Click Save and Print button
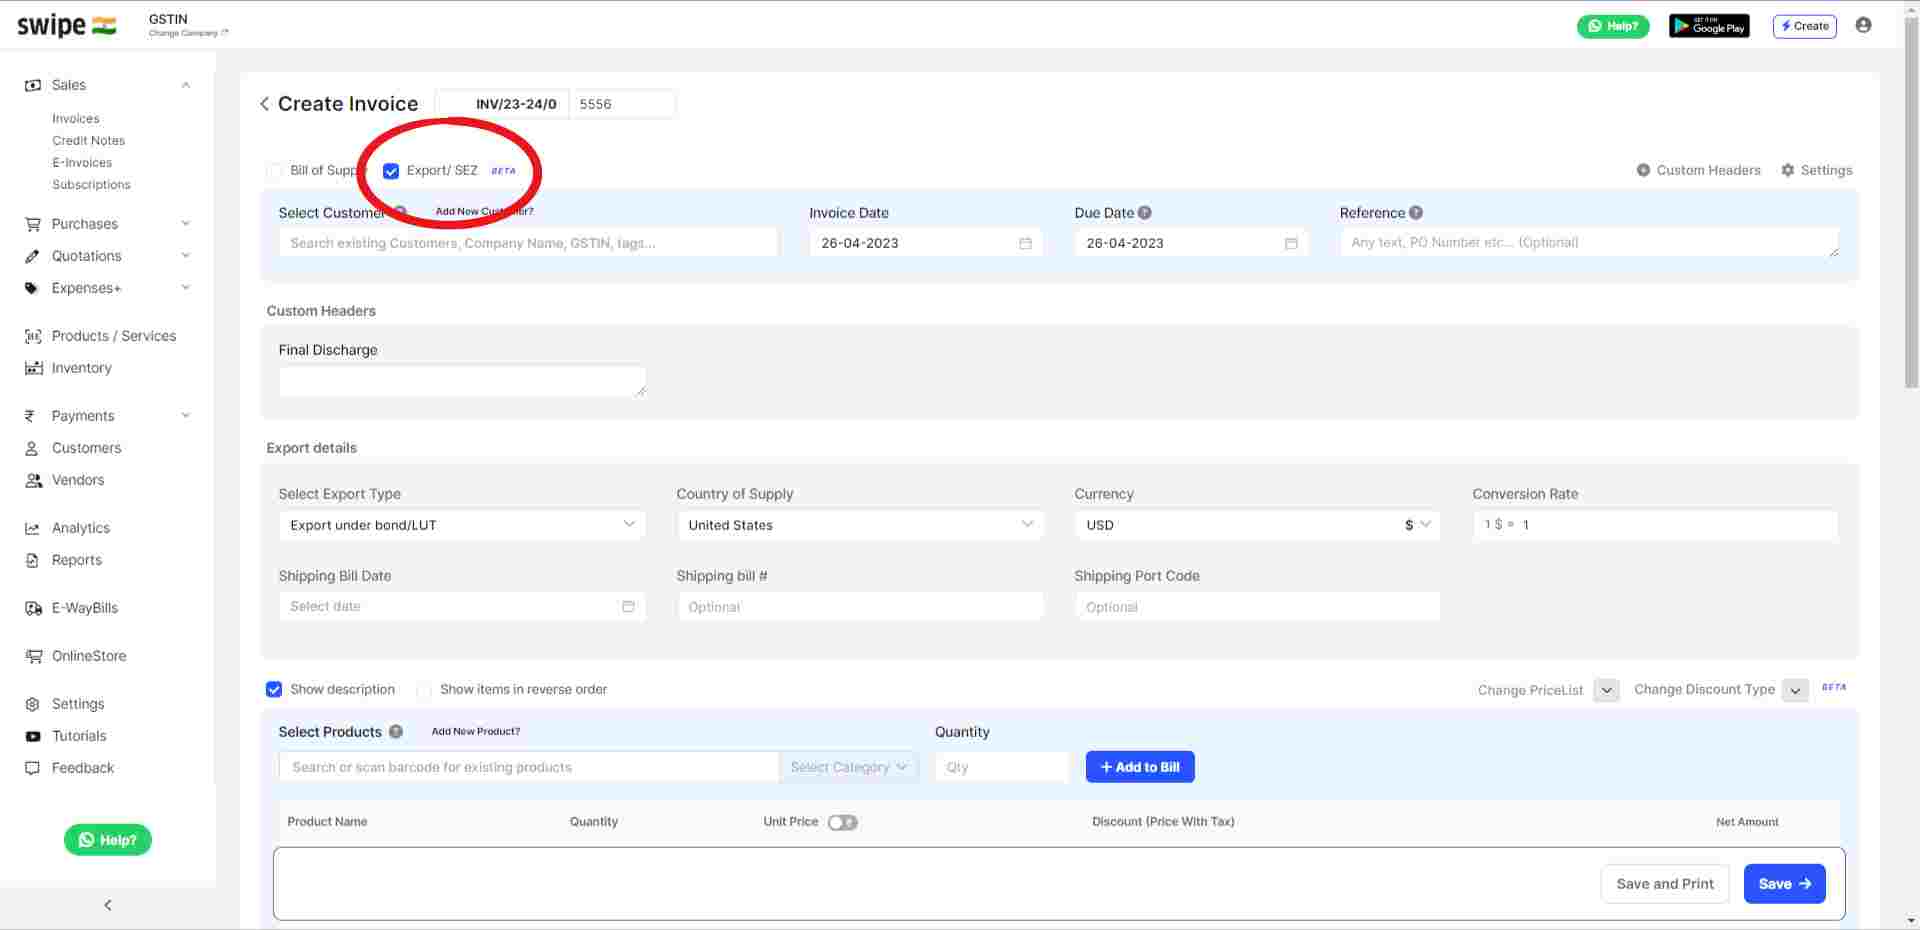The width and height of the screenshot is (1920, 930). (1665, 884)
